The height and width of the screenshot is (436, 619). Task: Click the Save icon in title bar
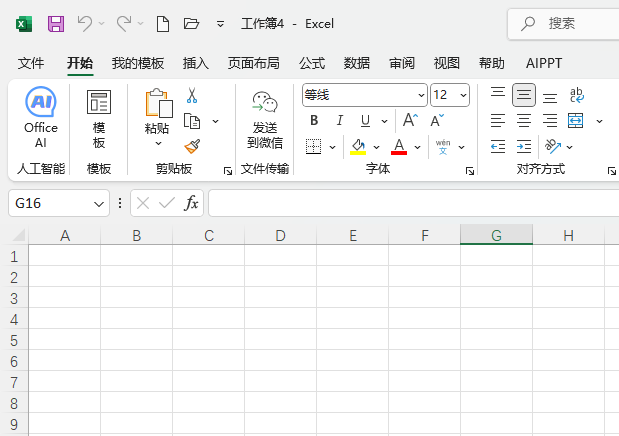[x=56, y=24]
